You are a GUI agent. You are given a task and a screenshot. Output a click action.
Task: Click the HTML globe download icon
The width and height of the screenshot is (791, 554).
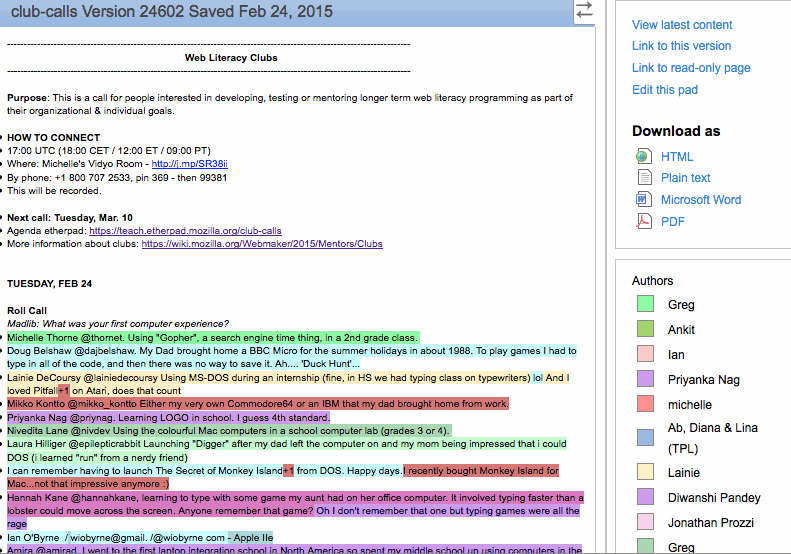click(644, 156)
